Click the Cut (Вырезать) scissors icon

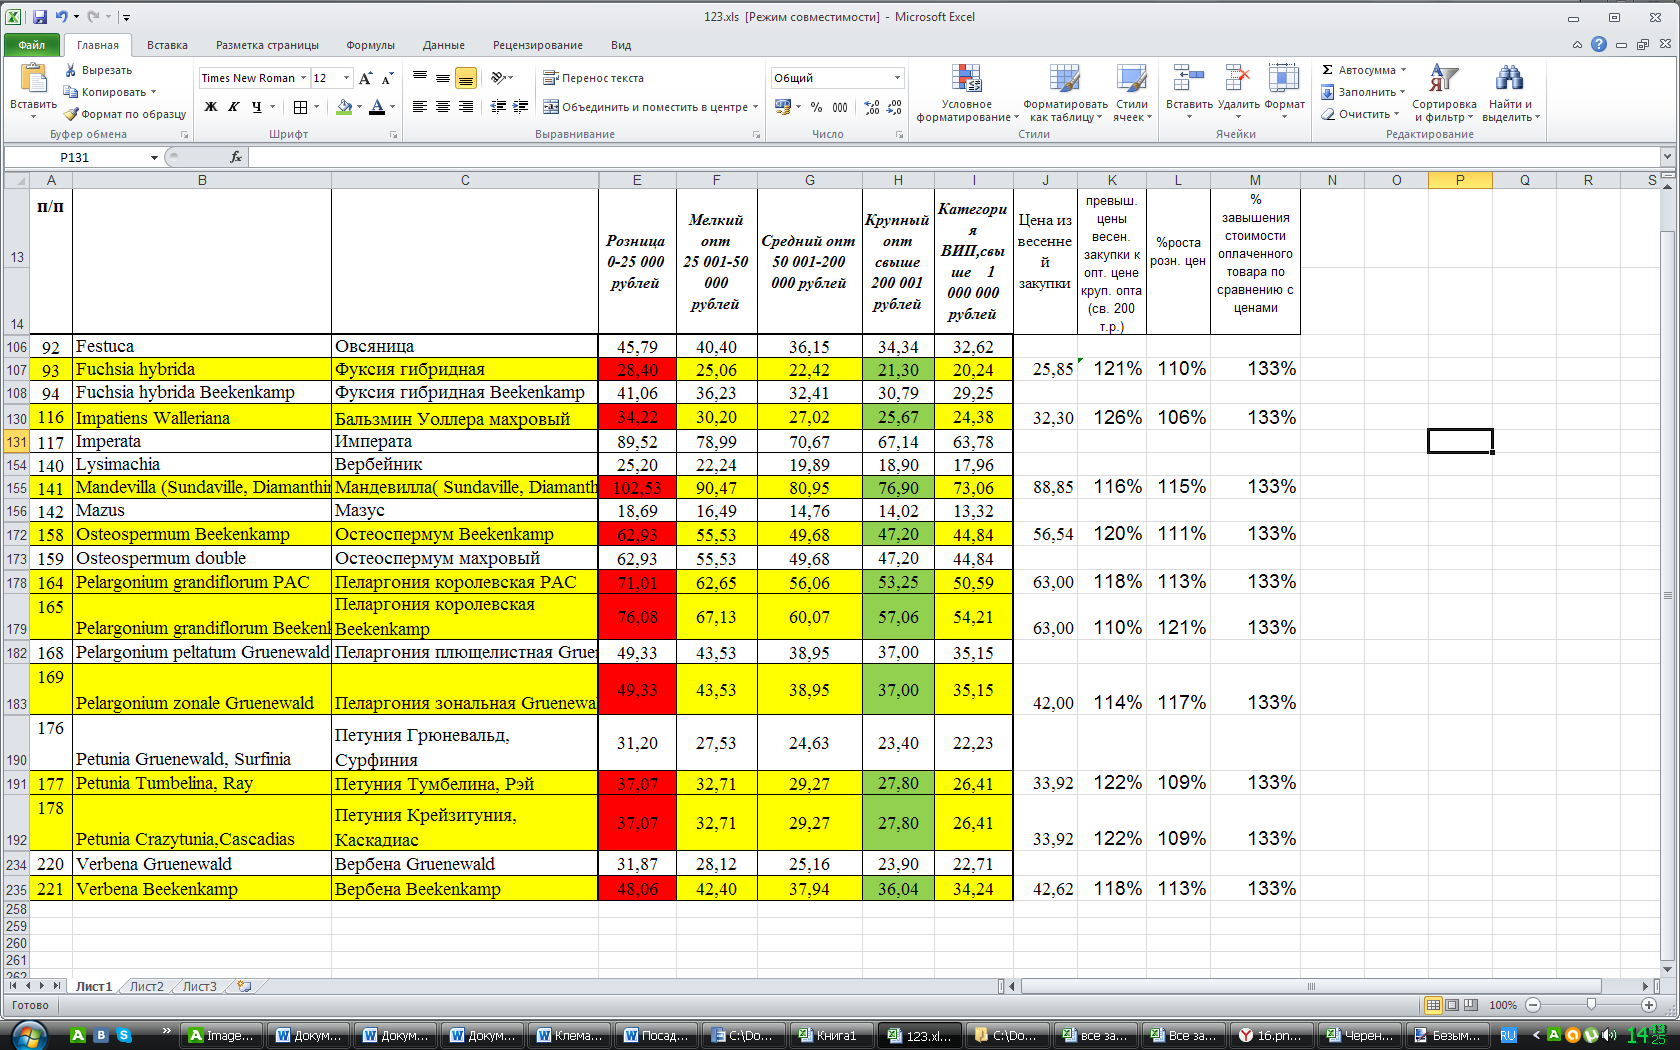point(71,70)
